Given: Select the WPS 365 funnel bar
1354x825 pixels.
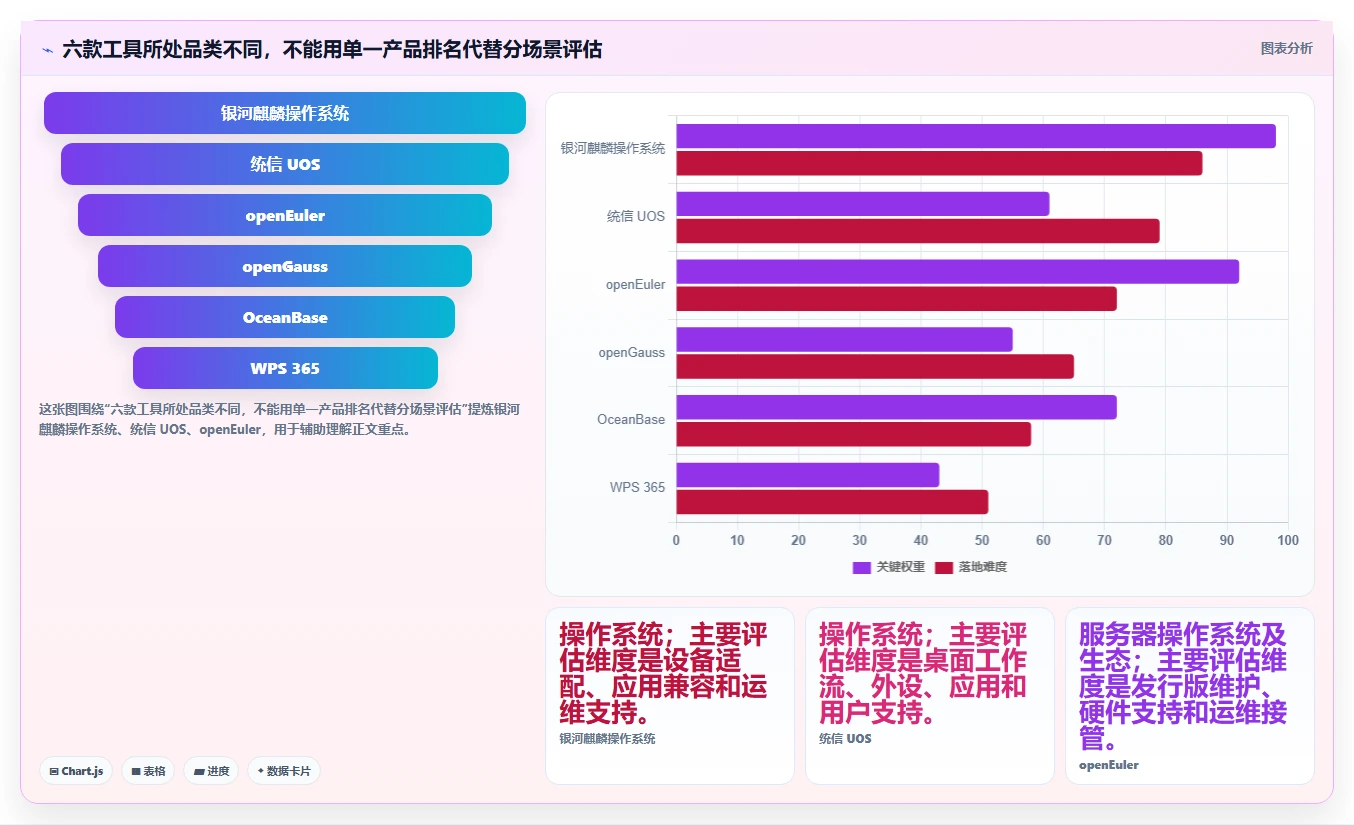Looking at the screenshot, I should coord(285,368).
